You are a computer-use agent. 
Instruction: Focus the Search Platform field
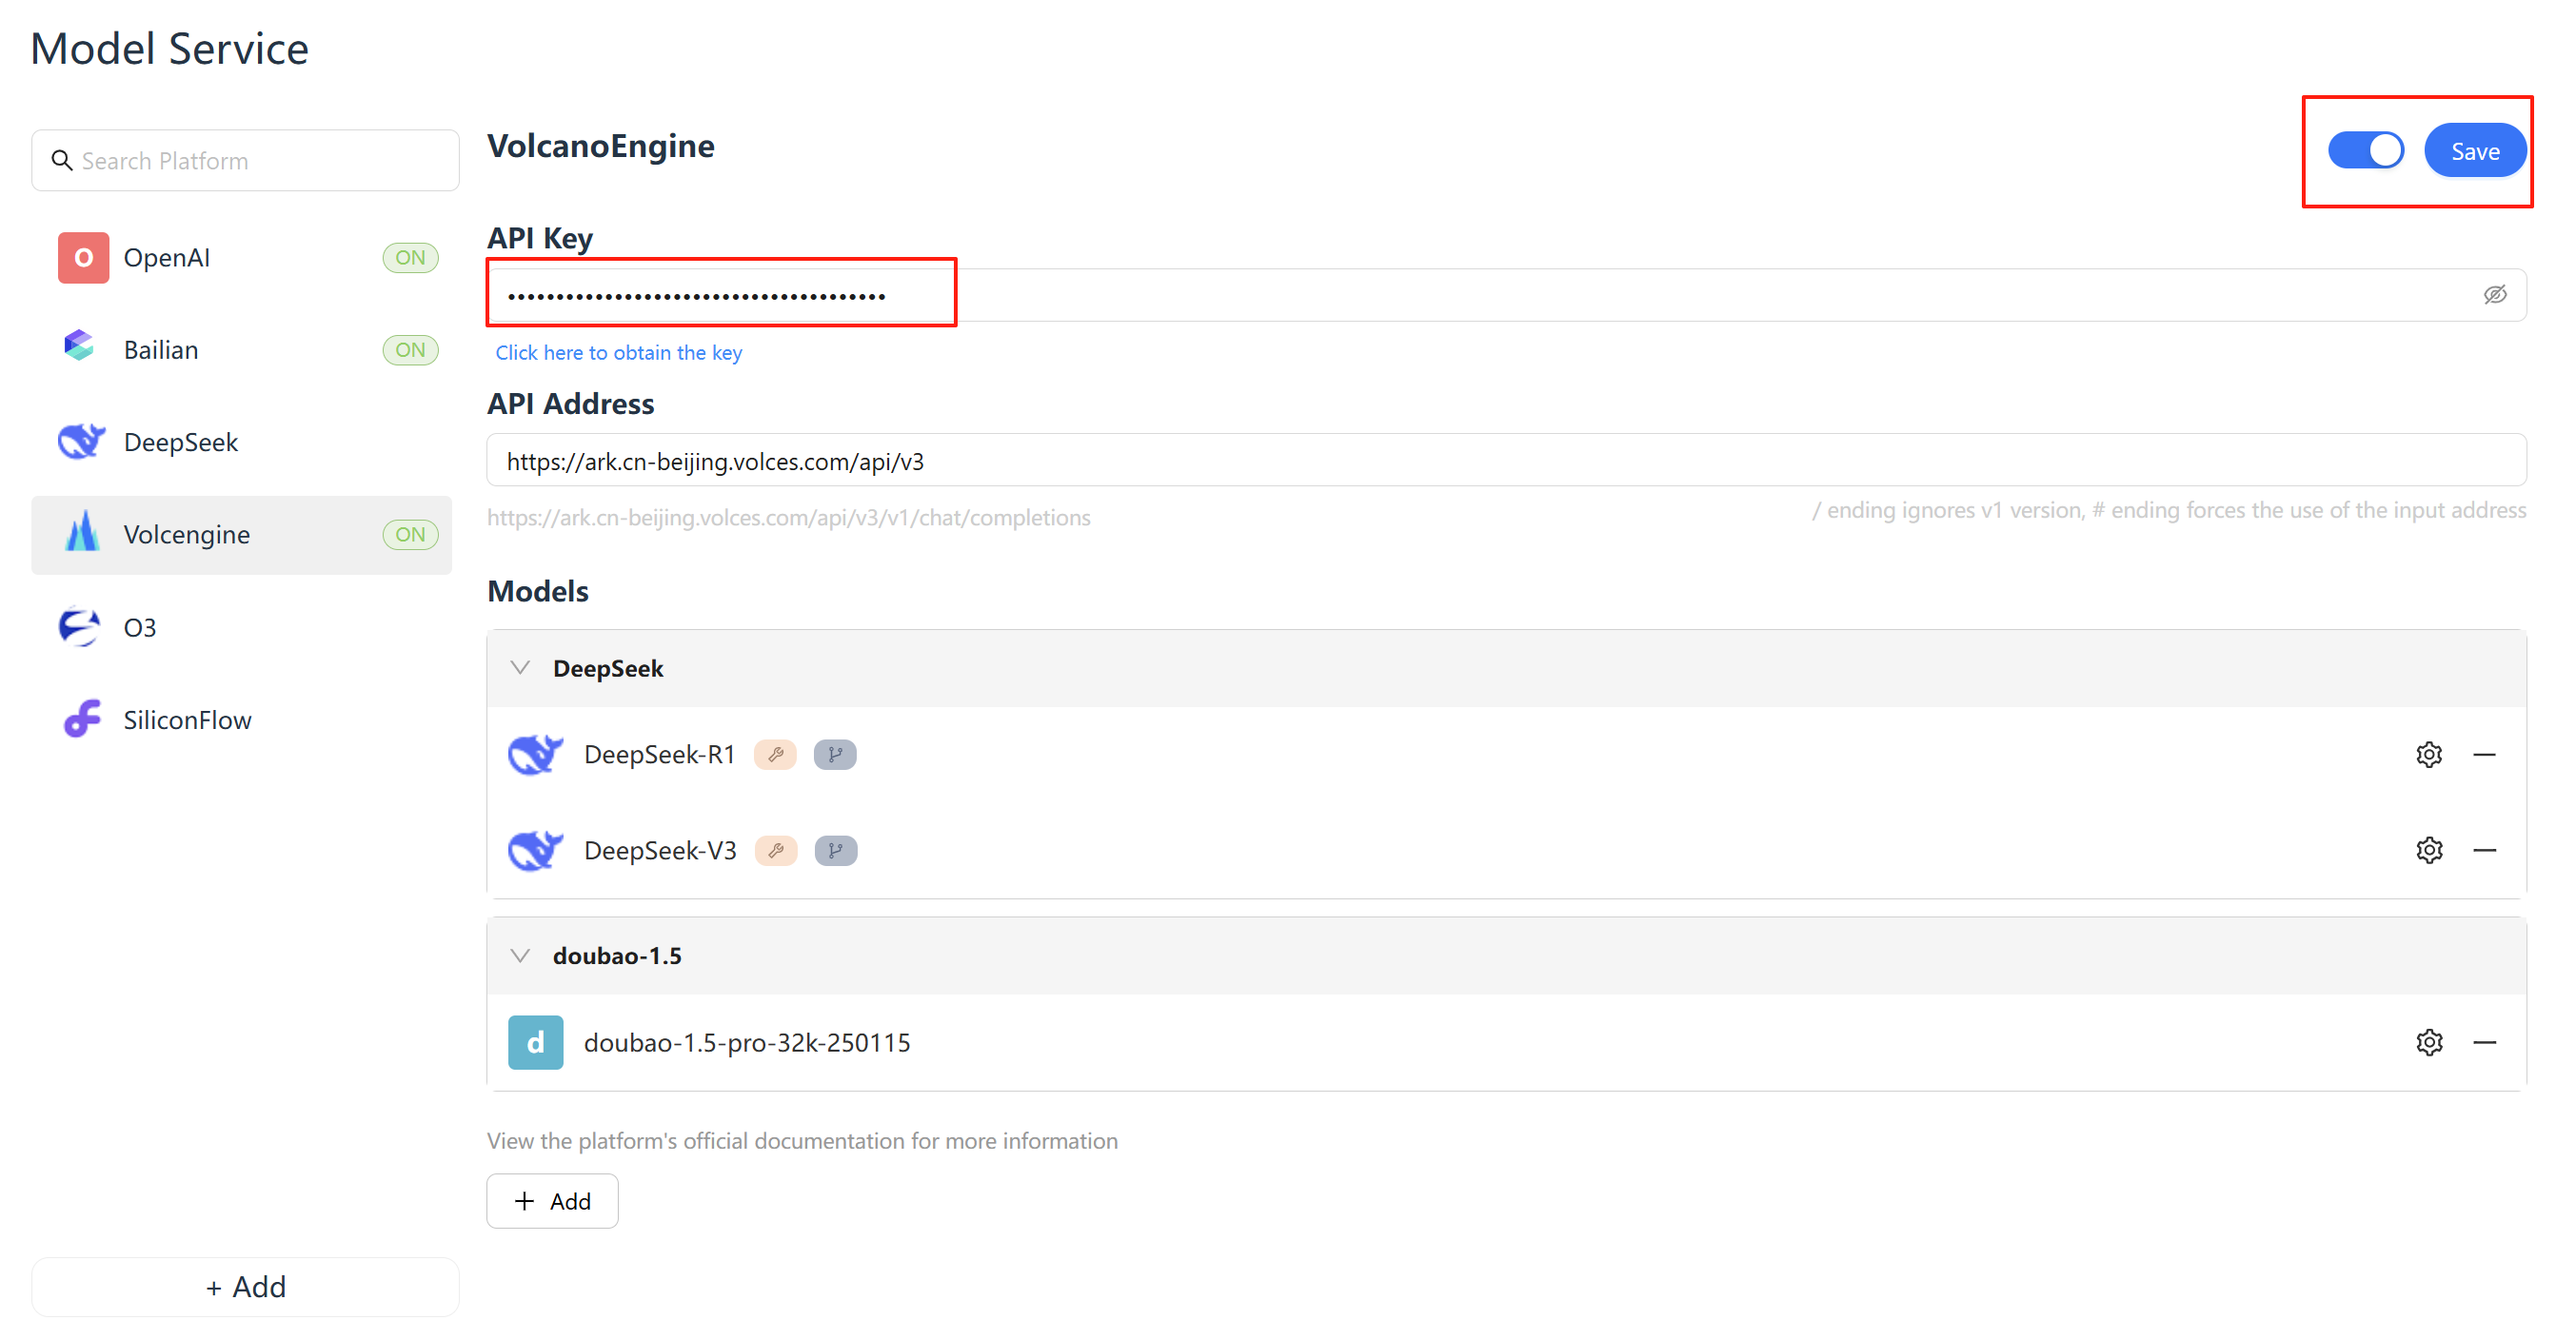[245, 160]
